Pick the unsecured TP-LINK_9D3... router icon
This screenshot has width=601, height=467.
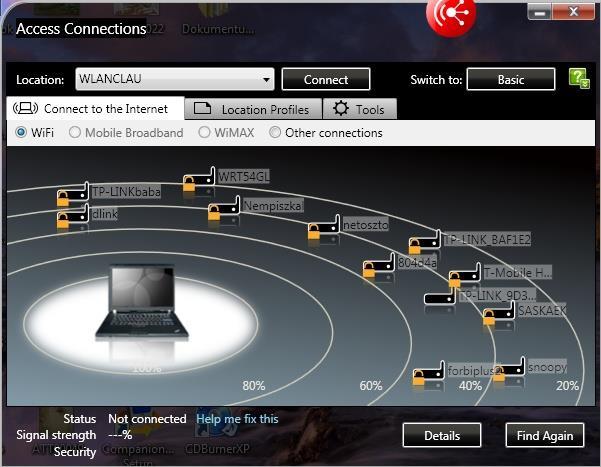[440, 296]
